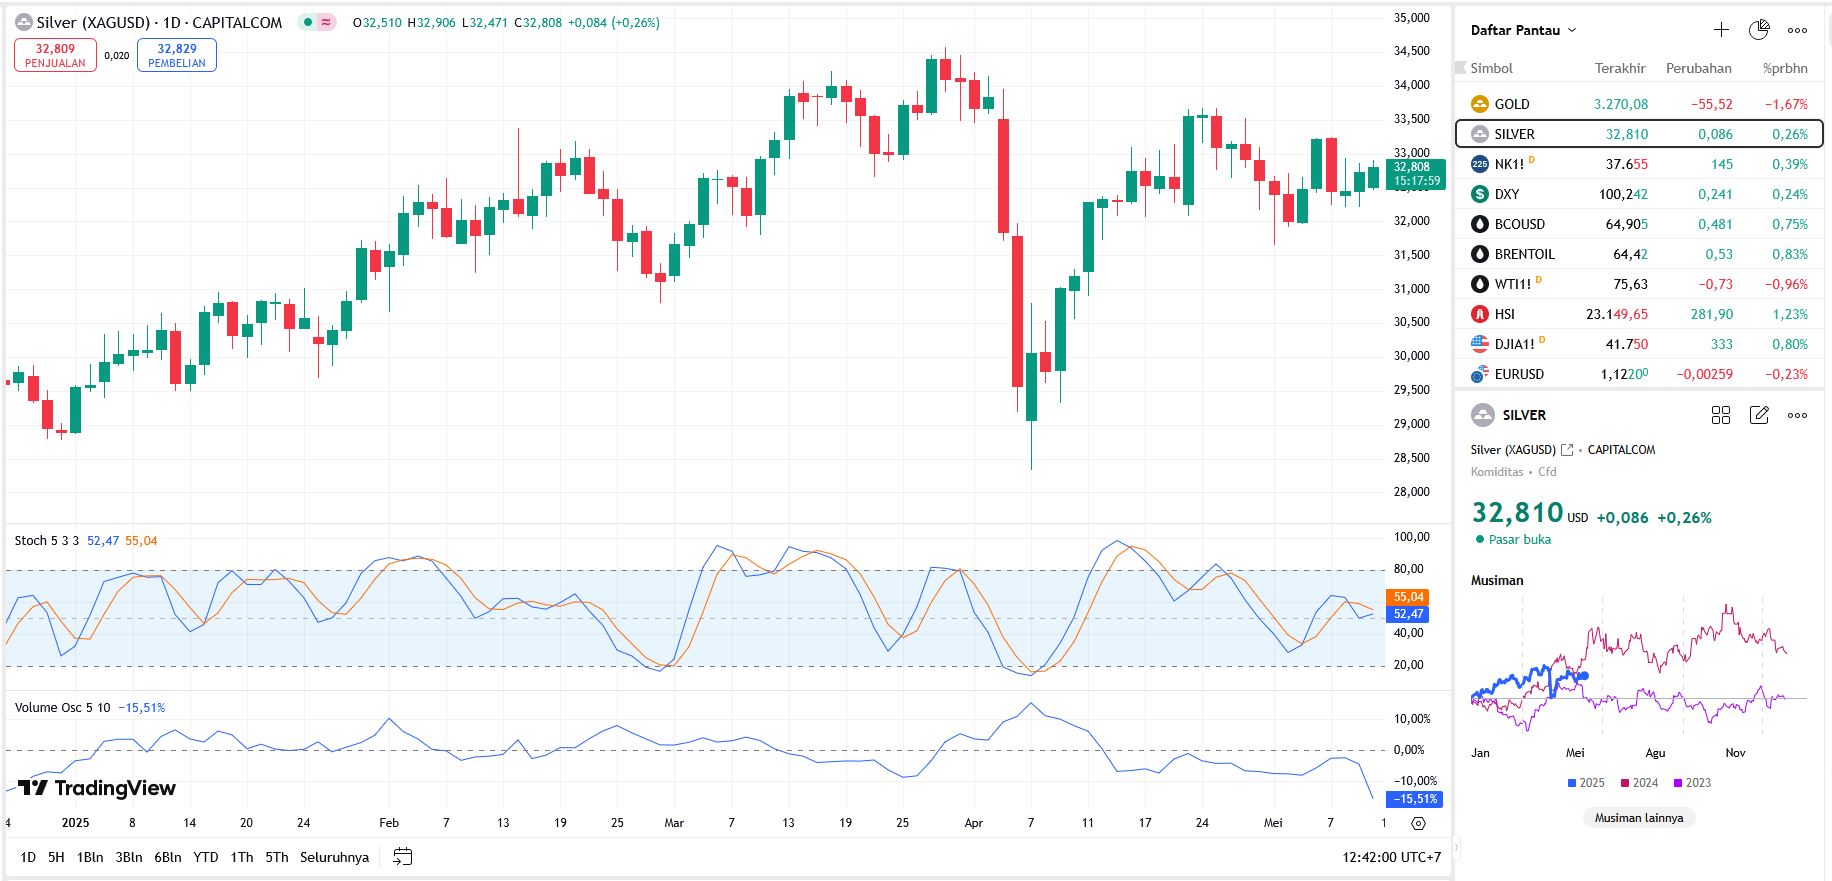Click the PENJUALAN sell button
1832x881 pixels.
tap(55, 55)
